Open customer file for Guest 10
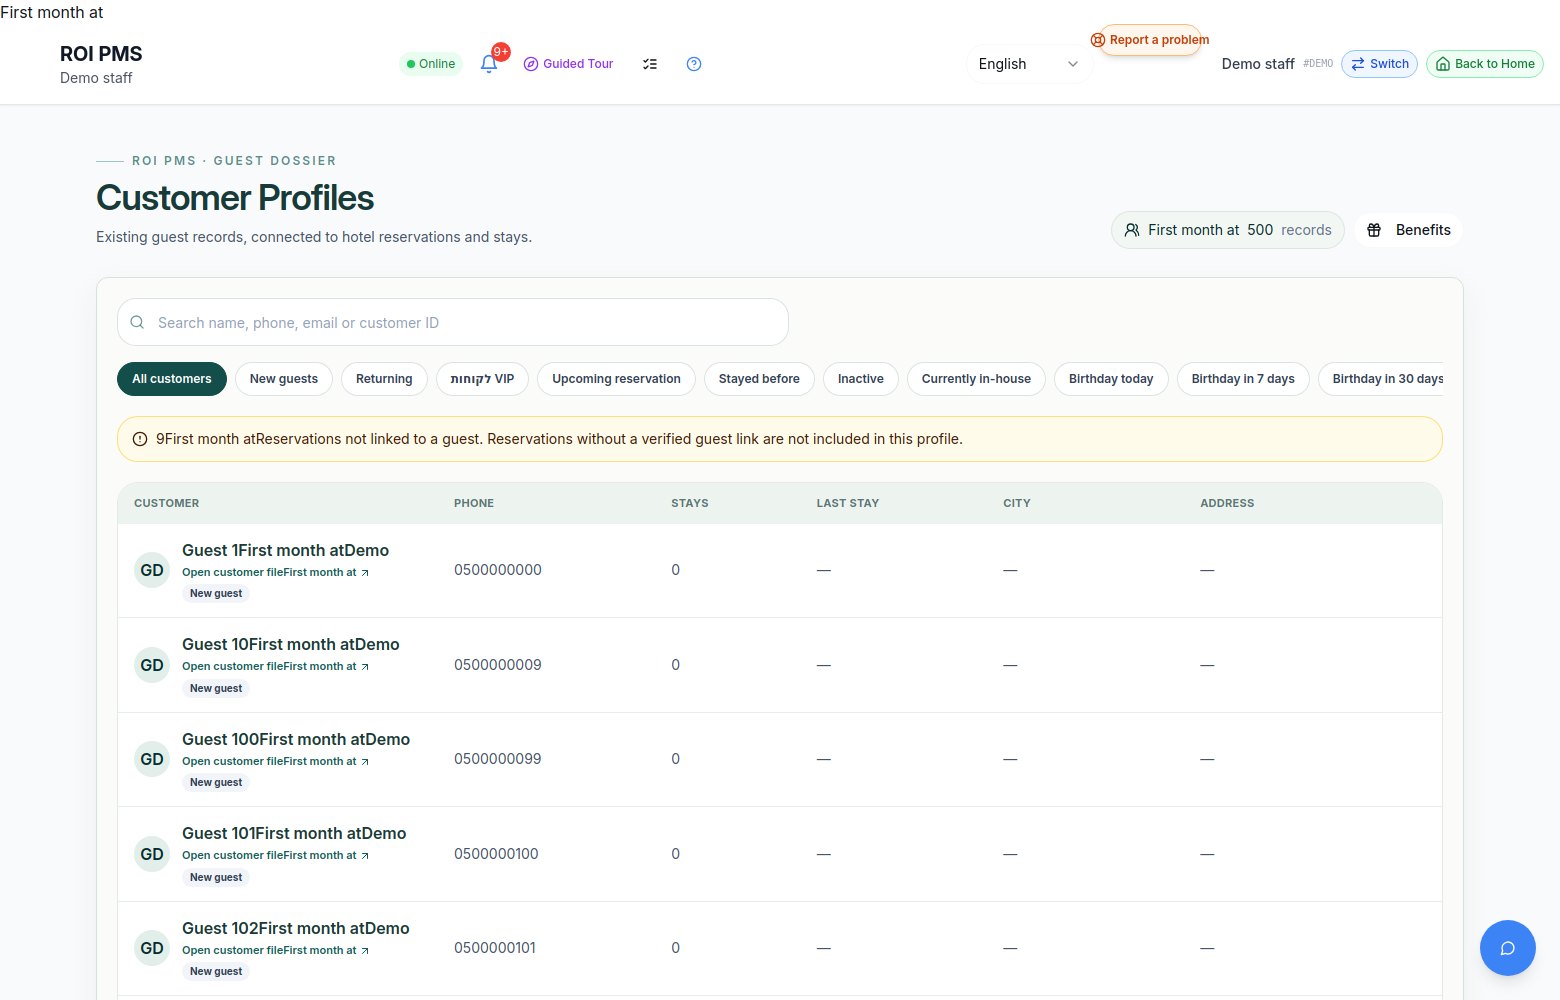The height and width of the screenshot is (1000, 1560). click(x=275, y=667)
